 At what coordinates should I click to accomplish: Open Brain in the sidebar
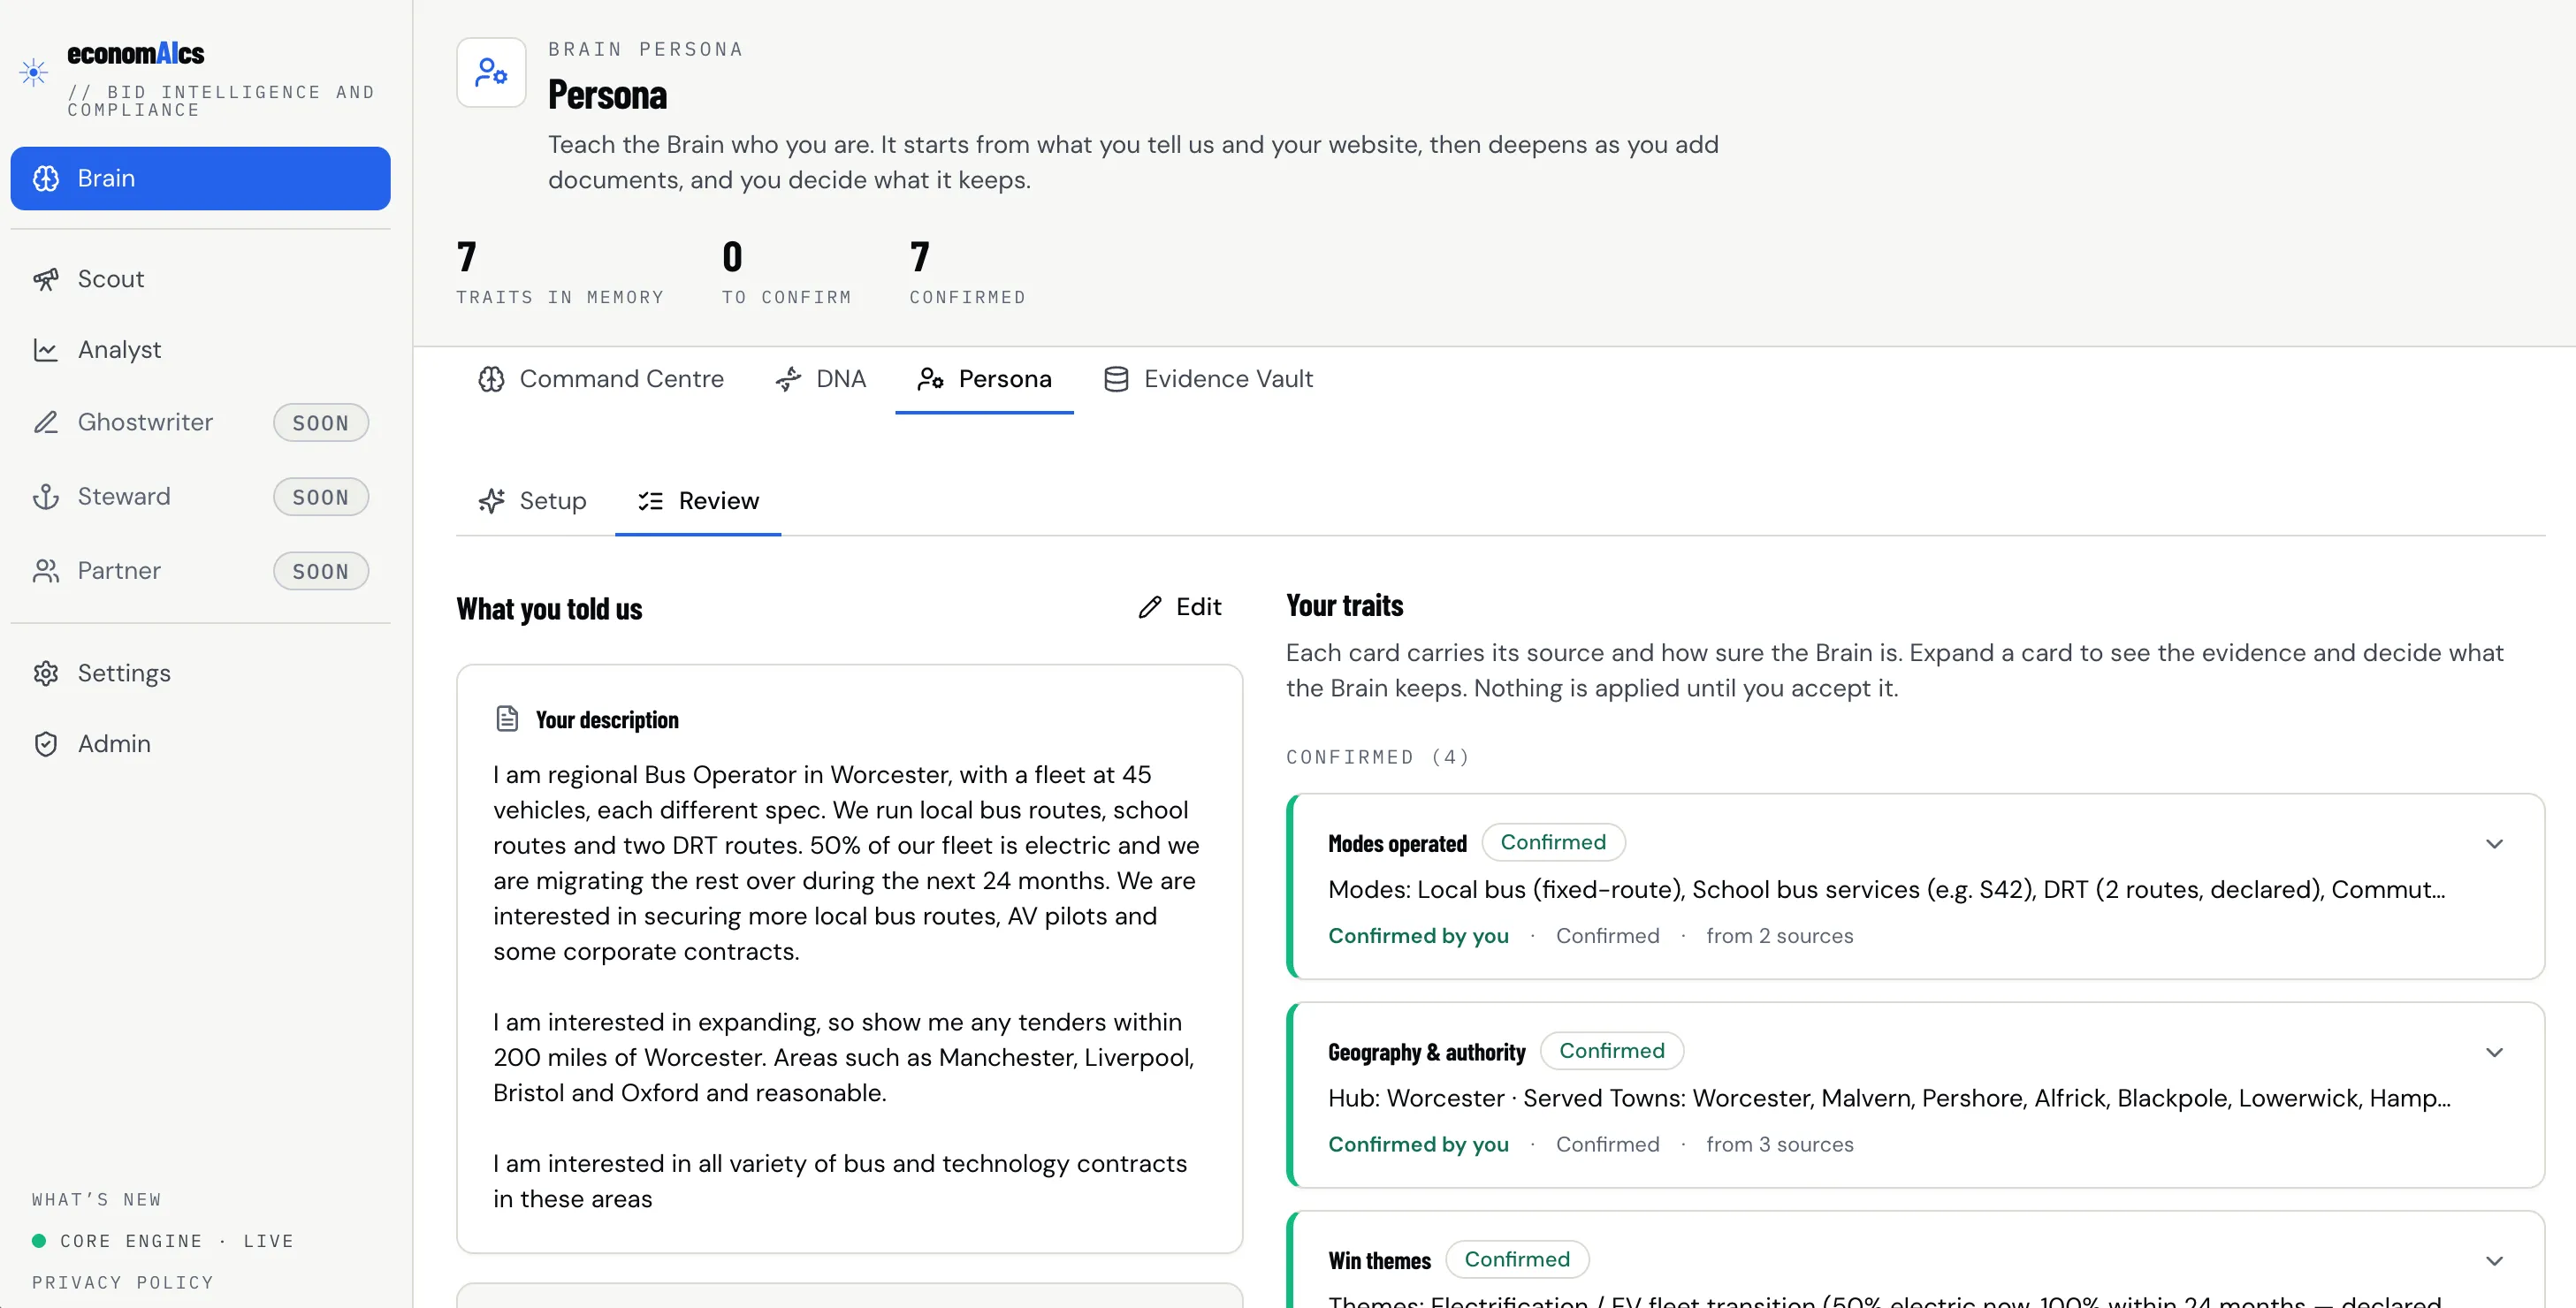click(x=200, y=178)
